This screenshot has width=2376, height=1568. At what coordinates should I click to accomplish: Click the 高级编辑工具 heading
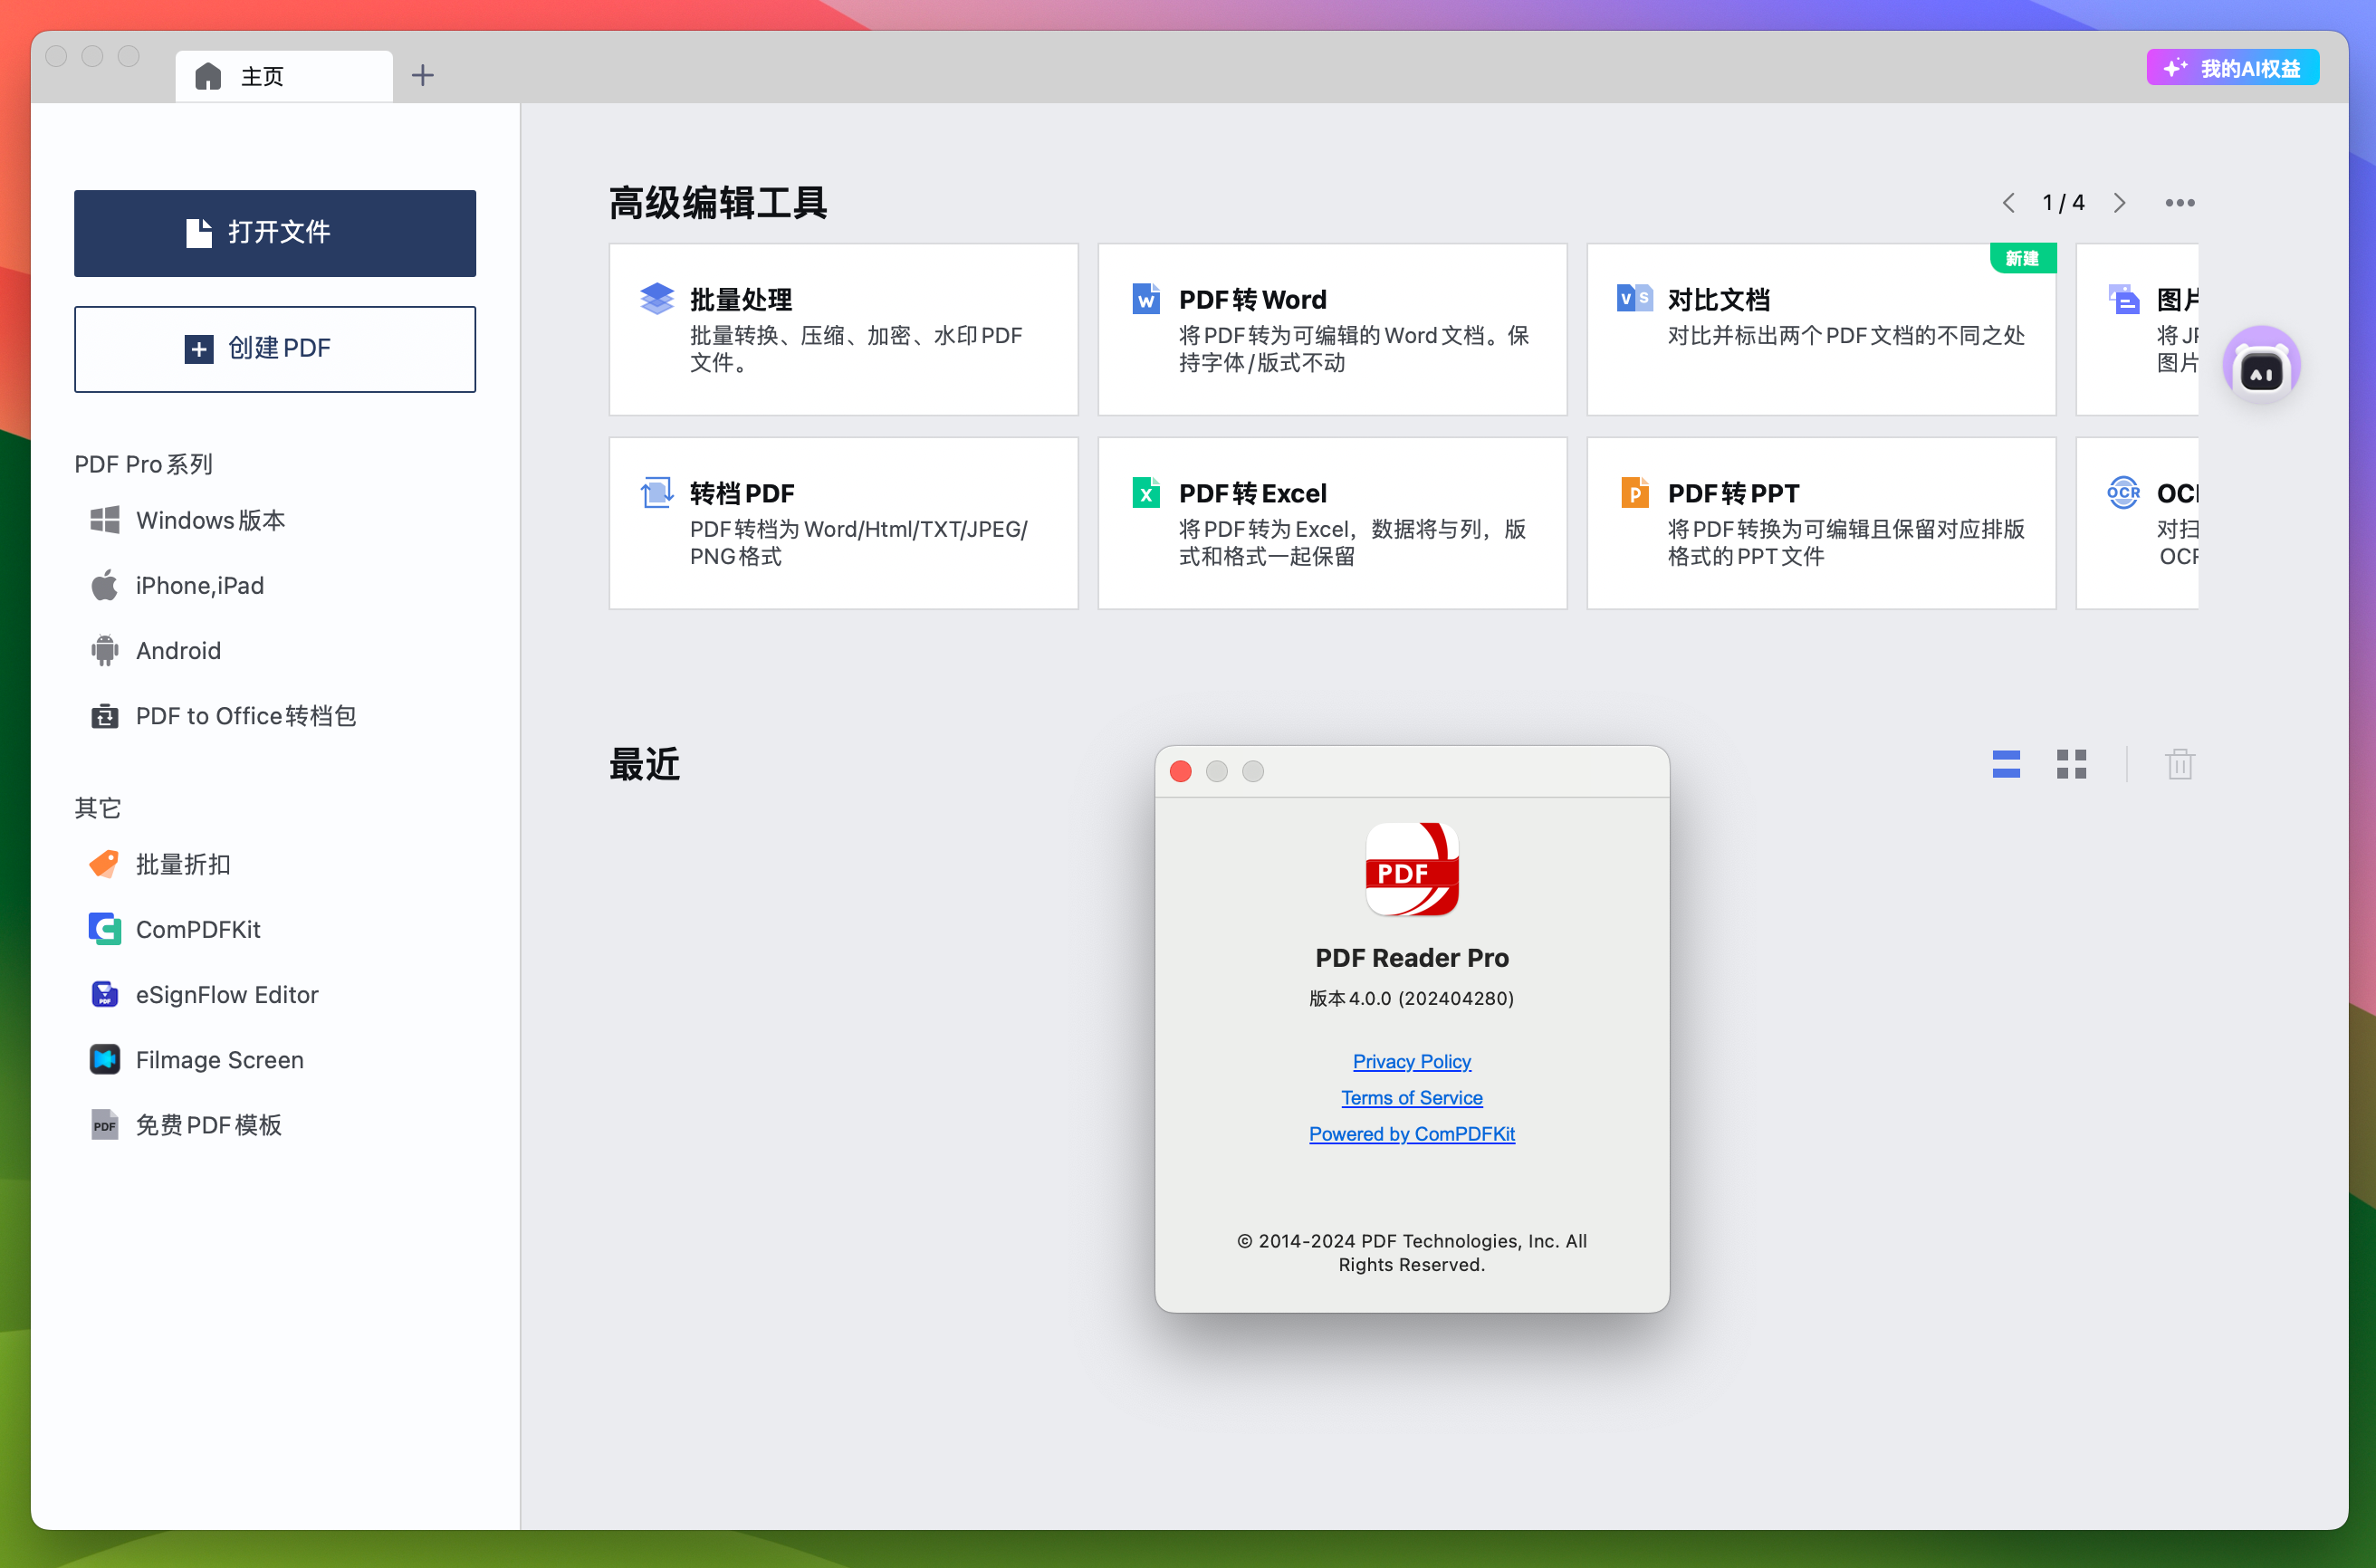tap(718, 203)
